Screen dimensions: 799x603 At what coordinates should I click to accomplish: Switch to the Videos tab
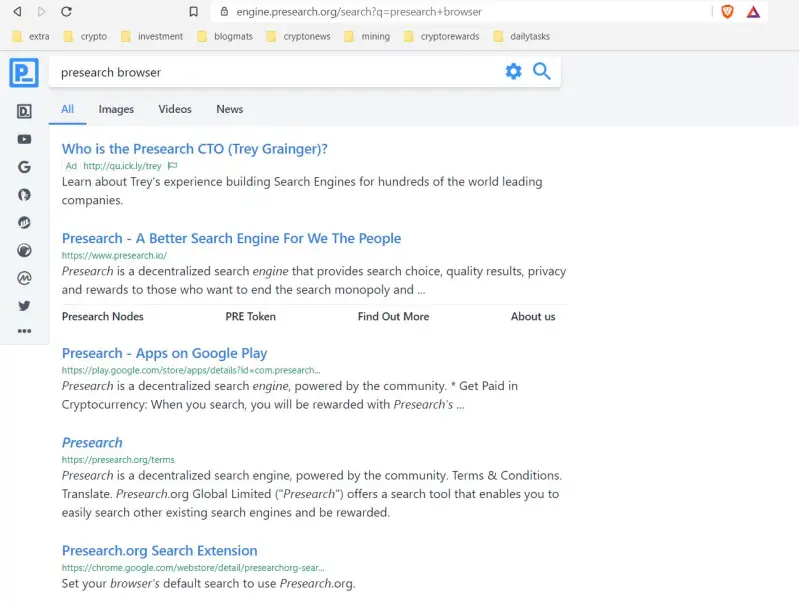[x=175, y=109]
